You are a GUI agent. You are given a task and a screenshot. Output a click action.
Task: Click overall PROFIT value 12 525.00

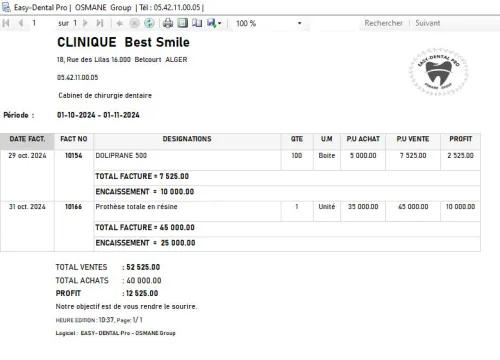[142, 294]
